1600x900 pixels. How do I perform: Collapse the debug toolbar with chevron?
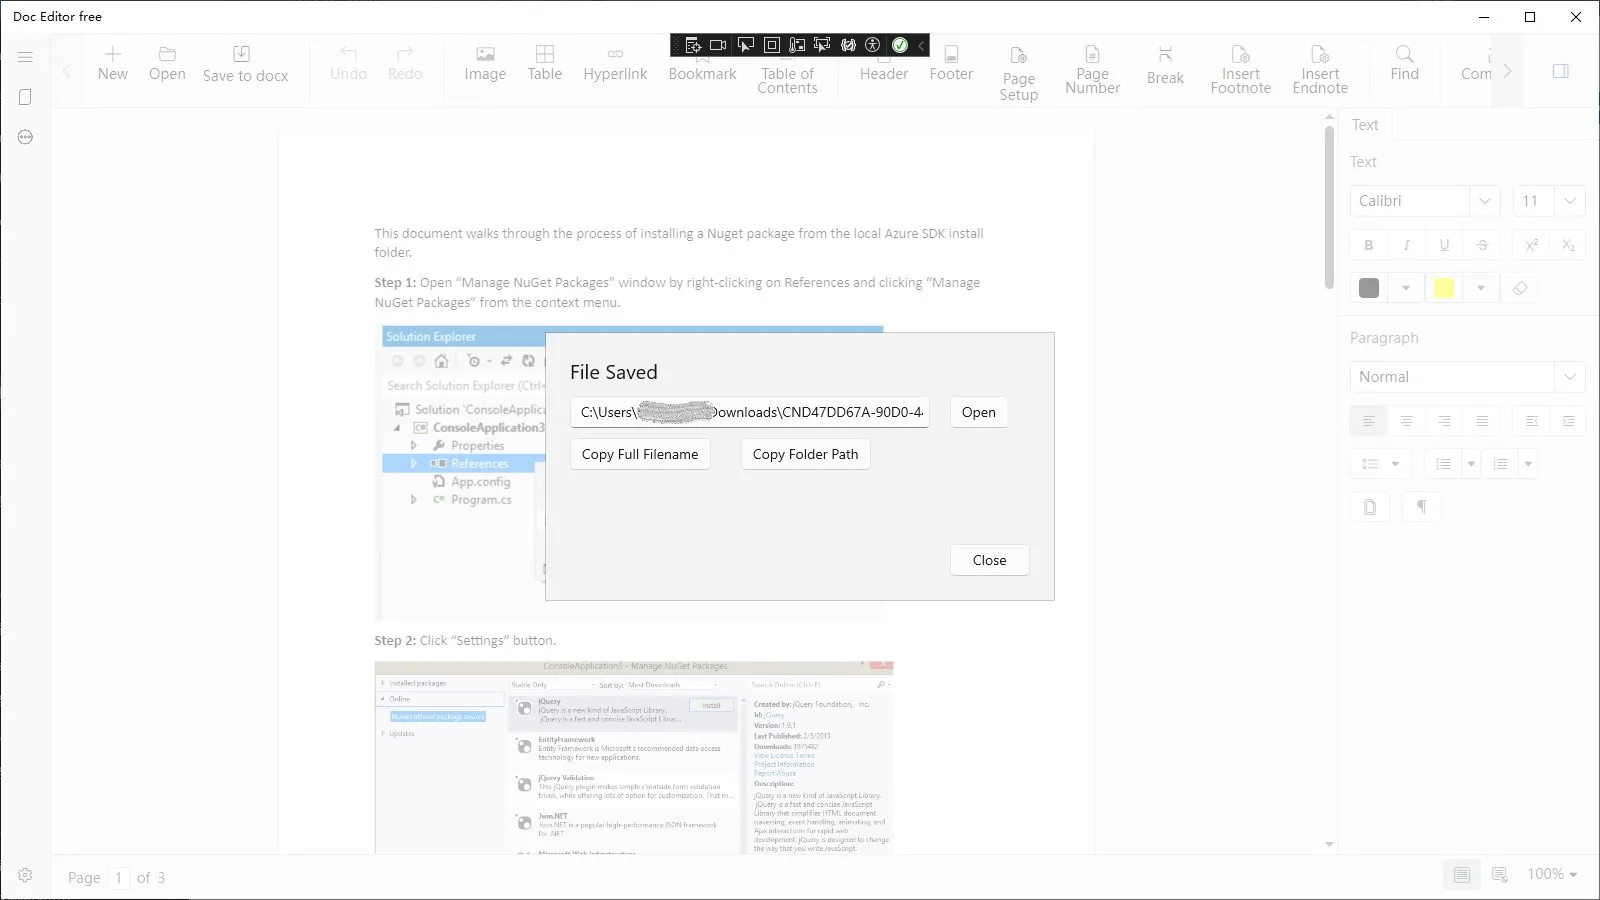pyautogui.click(x=921, y=45)
